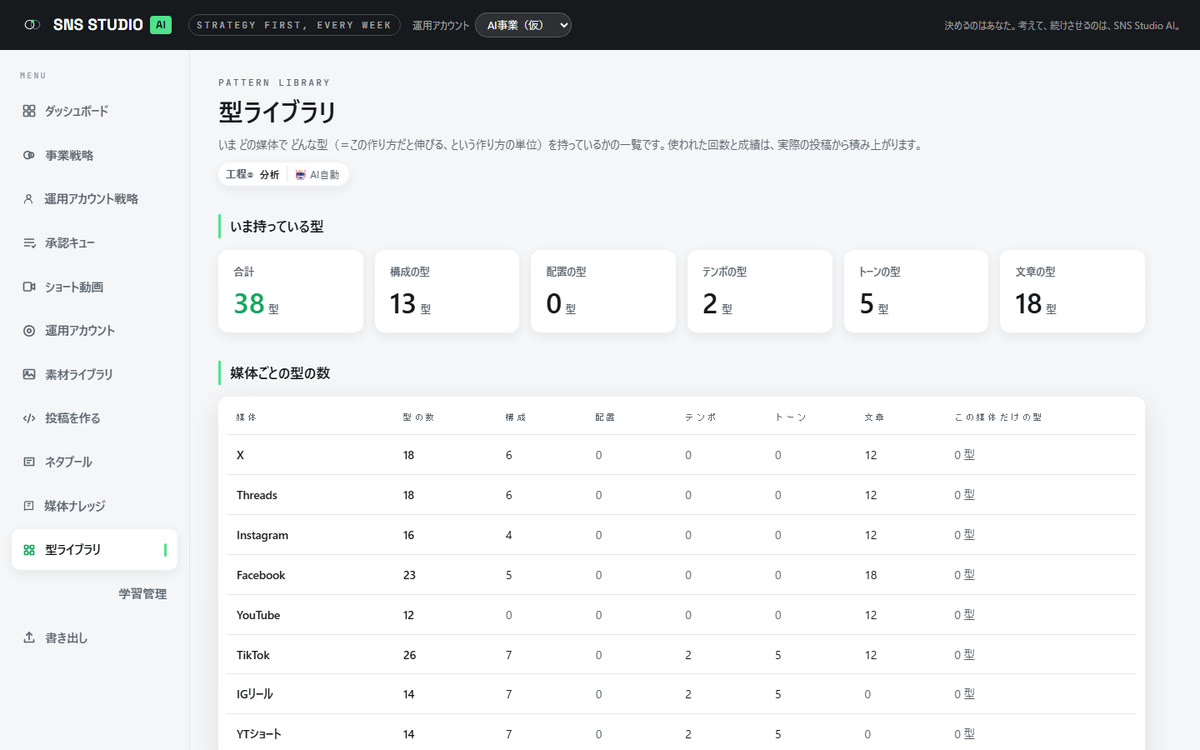
Task: Click the SNS Studio logo icon
Action: click(32, 25)
